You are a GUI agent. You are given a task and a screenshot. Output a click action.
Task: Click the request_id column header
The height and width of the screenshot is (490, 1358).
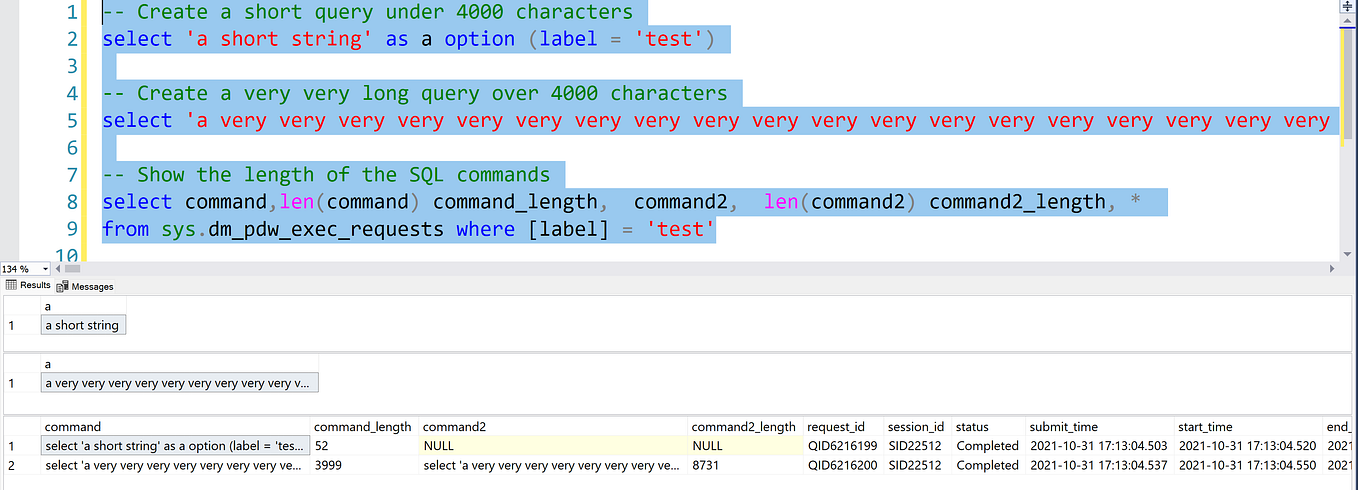coord(843,427)
